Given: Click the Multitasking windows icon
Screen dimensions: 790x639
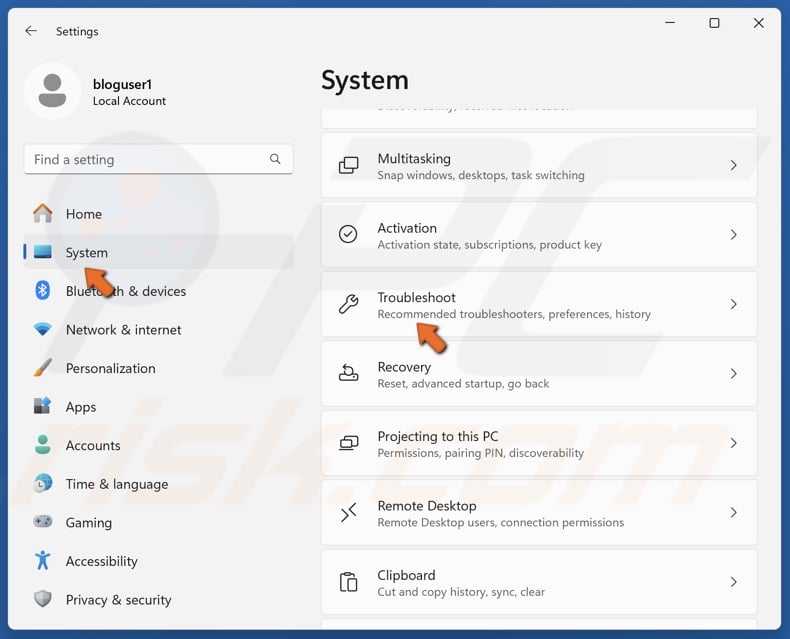Looking at the screenshot, I should [x=348, y=165].
